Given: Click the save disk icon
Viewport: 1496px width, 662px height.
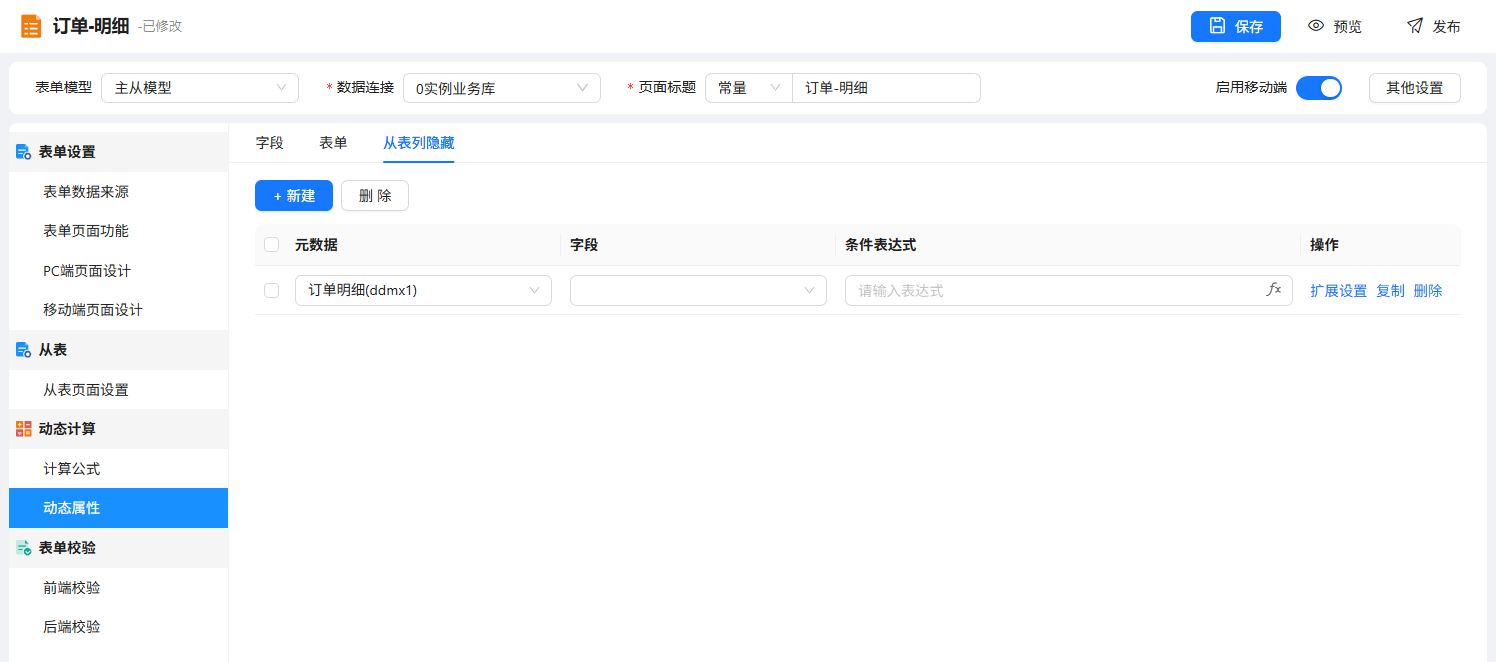Looking at the screenshot, I should [1217, 26].
